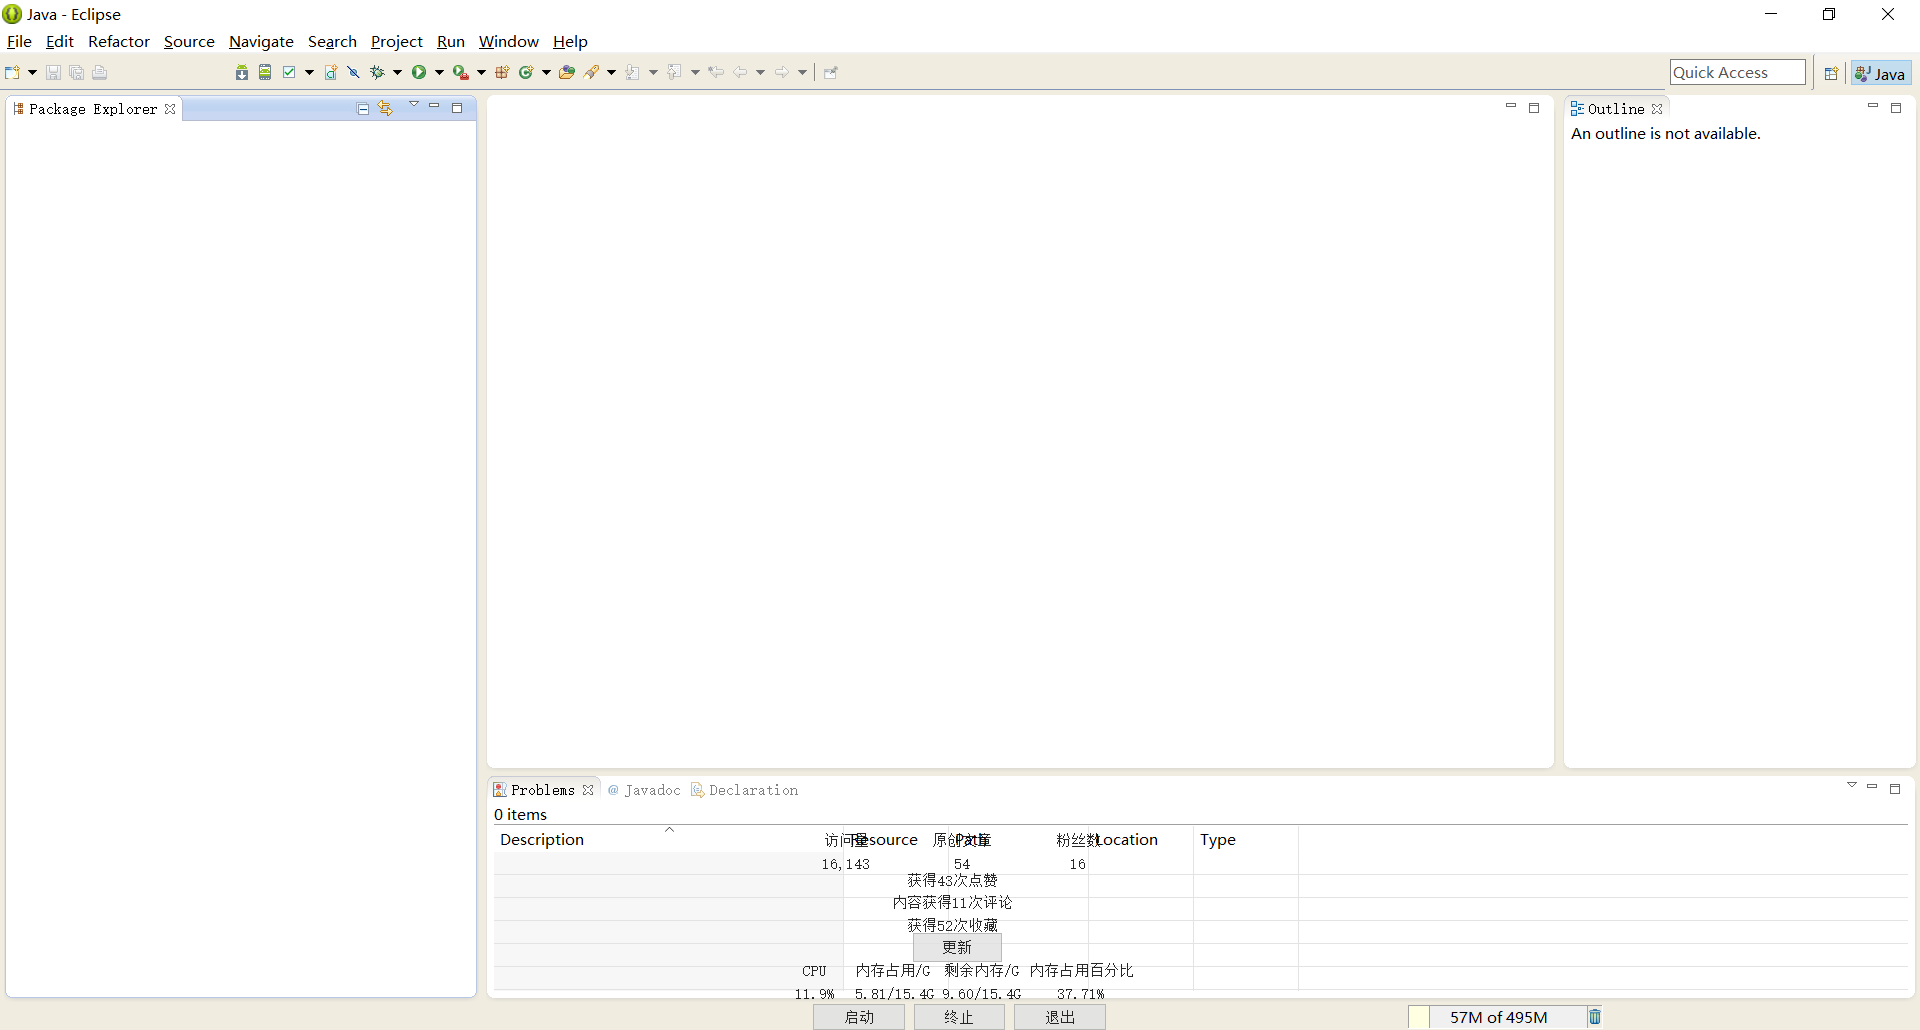Open the New wizard dropdown arrow
Viewport: 1920px width, 1030px height.
tap(32, 72)
